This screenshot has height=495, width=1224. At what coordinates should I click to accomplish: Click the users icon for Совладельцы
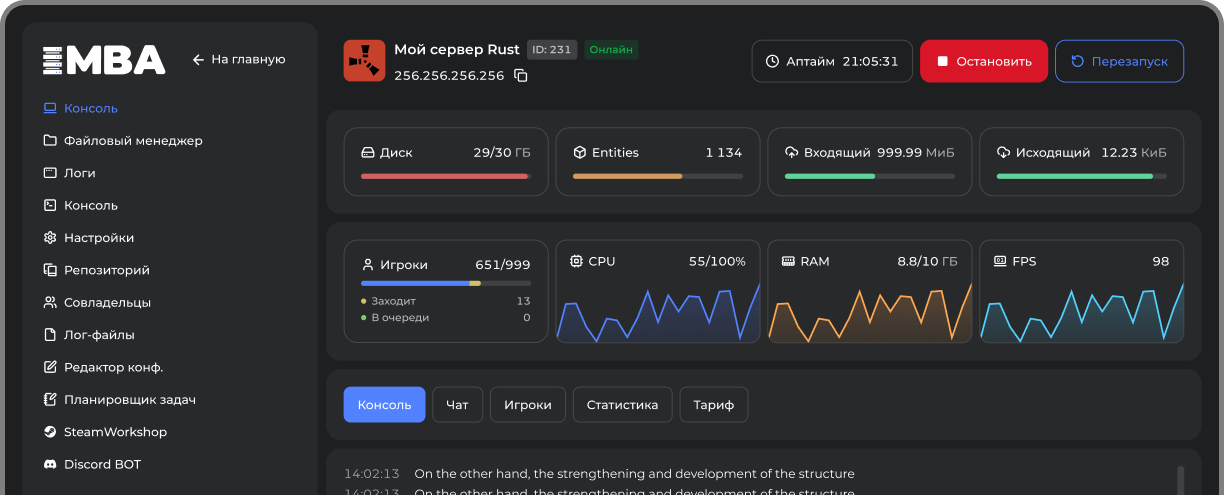[50, 302]
